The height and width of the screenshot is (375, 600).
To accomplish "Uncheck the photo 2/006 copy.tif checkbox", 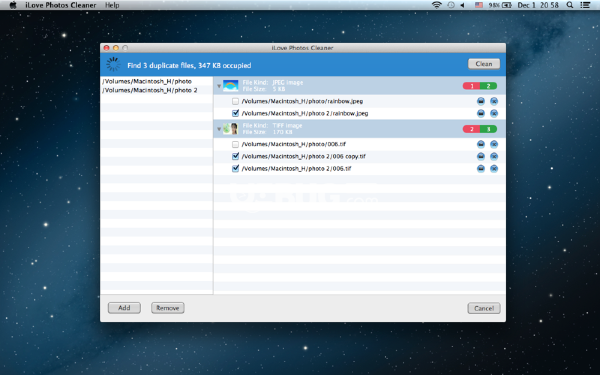I will [x=235, y=156].
